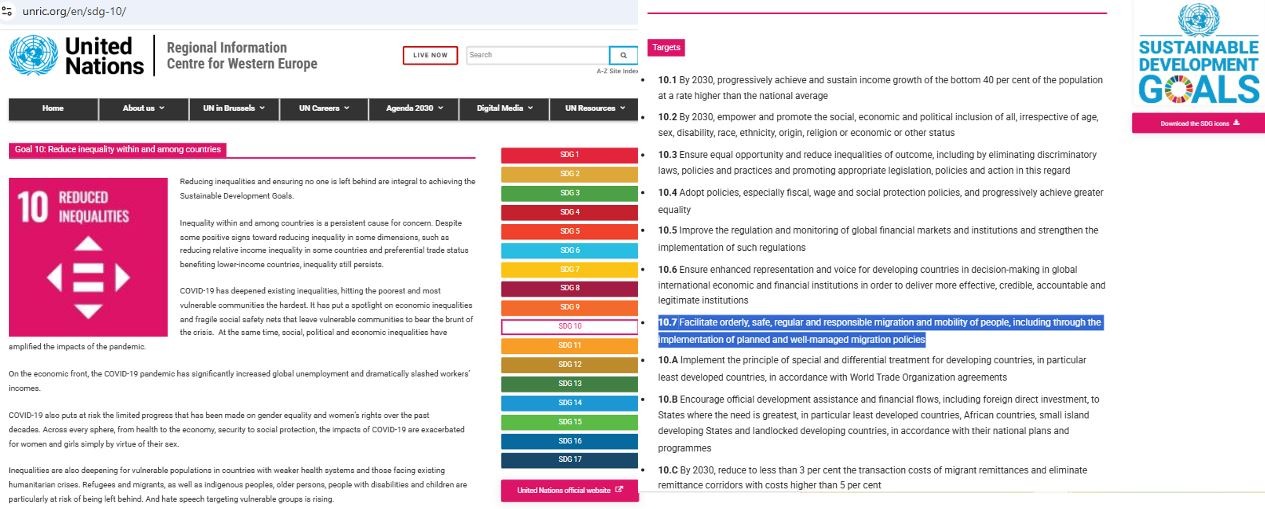
Task: Click target 10.C migrant remittances text
Action: point(873,477)
